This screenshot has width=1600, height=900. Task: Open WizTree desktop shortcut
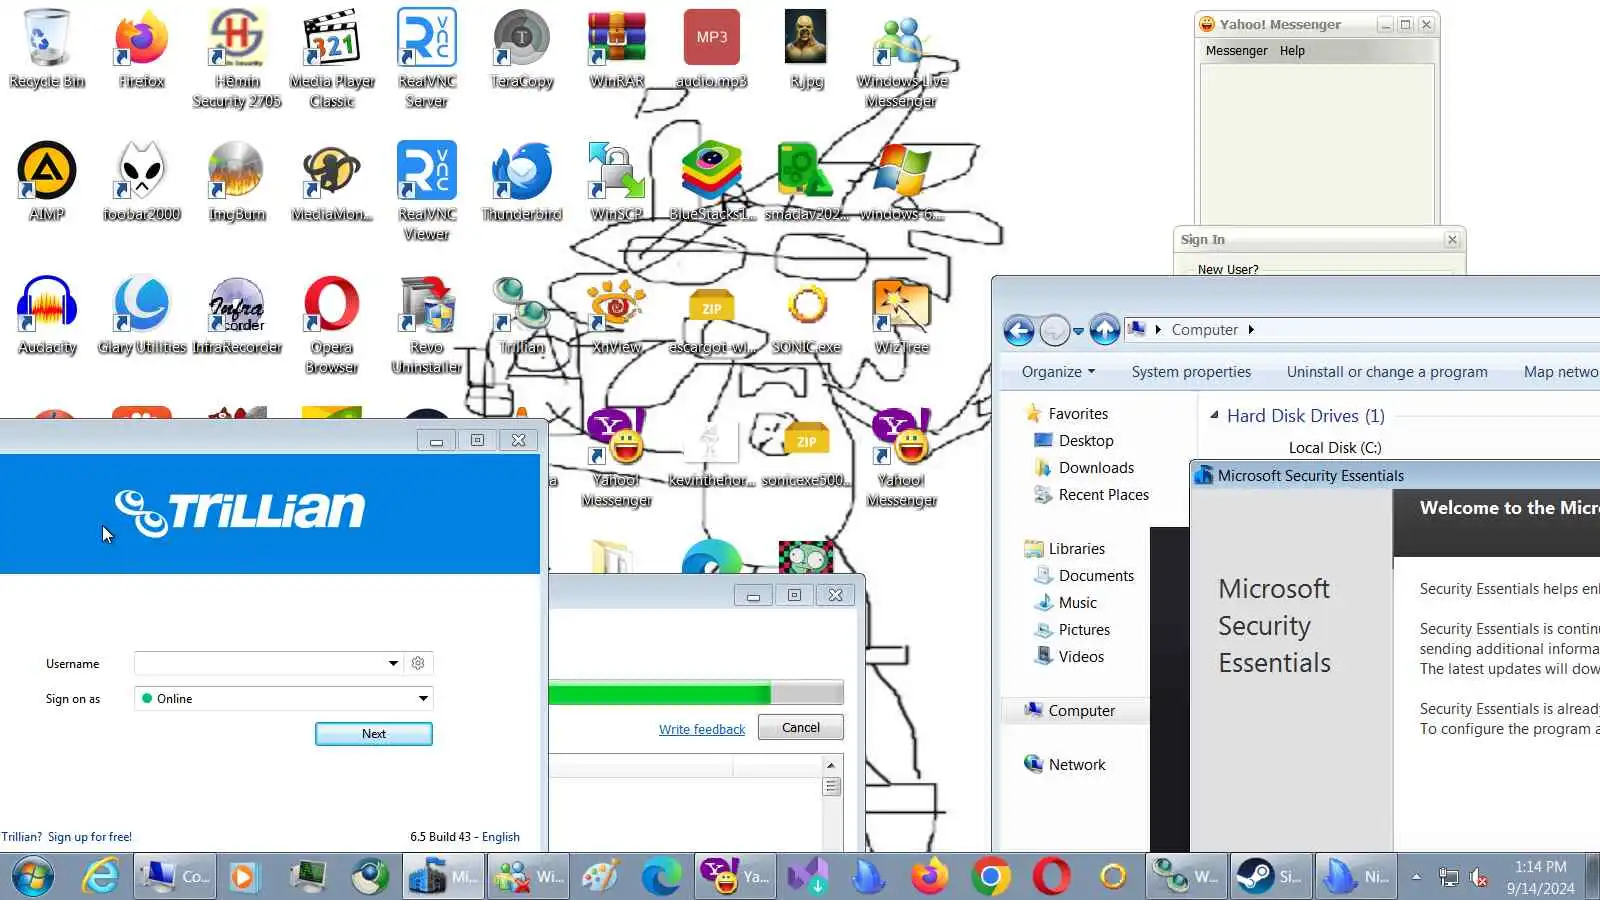pyautogui.click(x=901, y=314)
